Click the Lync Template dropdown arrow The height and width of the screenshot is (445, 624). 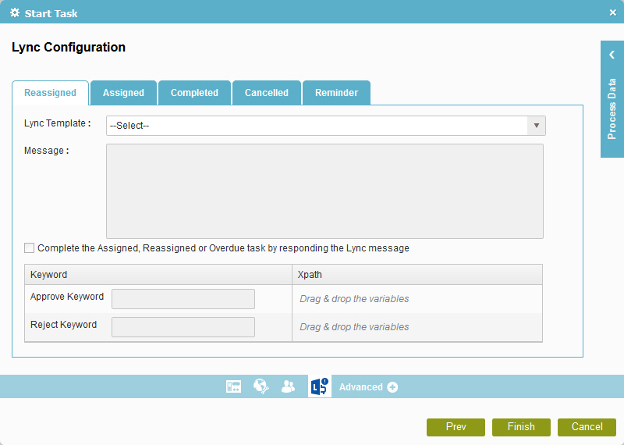[536, 126]
